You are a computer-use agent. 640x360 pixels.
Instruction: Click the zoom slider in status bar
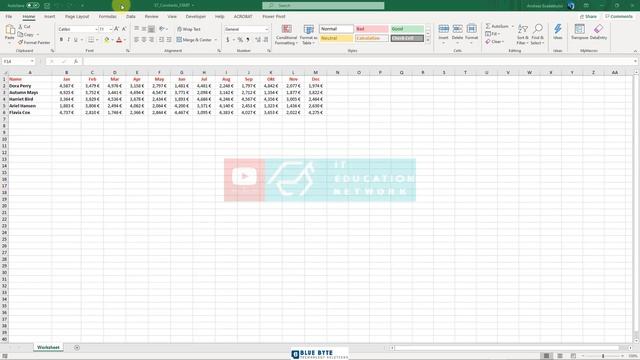pos(602,356)
